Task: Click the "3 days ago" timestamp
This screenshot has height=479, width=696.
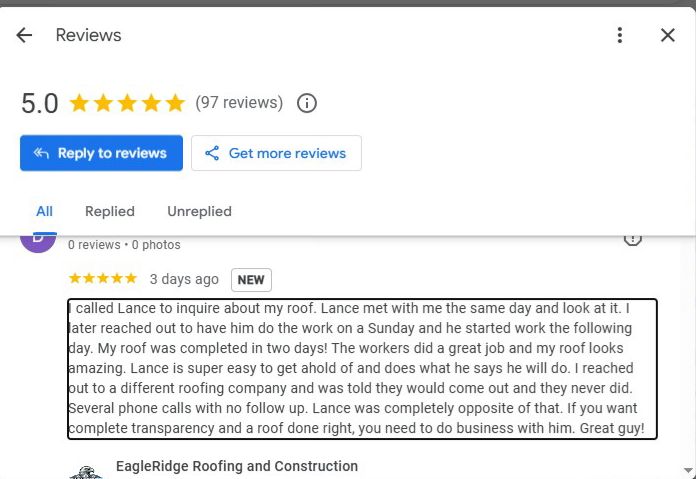Action: click(184, 280)
